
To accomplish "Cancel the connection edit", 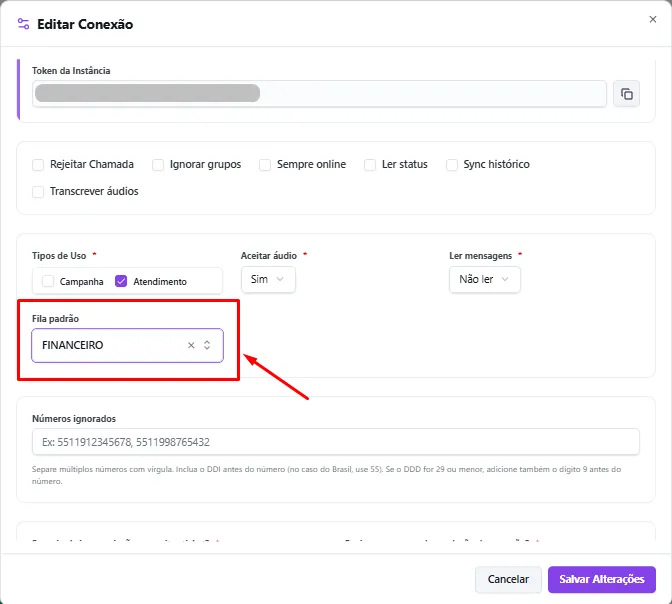I will (508, 579).
